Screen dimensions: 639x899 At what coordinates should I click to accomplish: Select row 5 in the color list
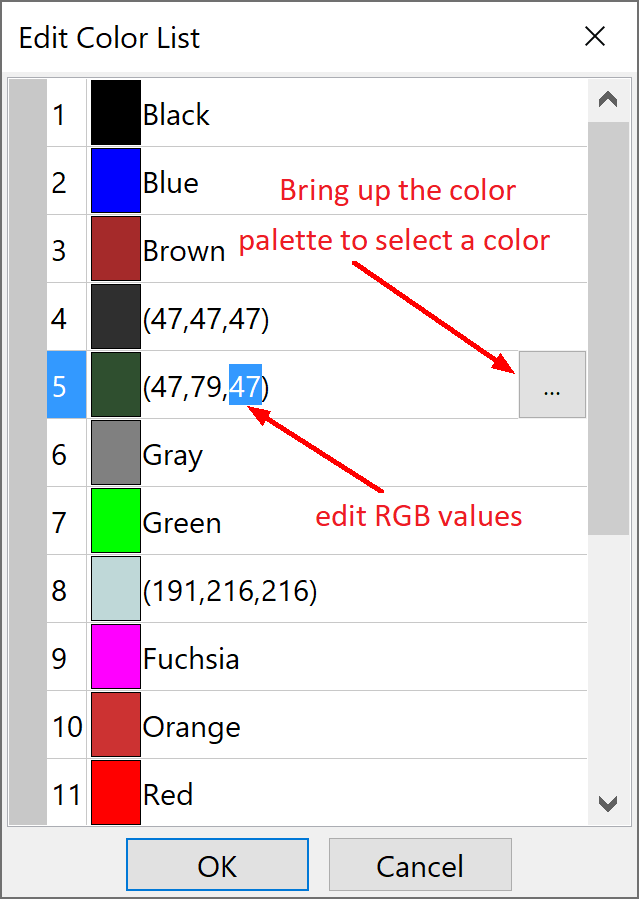pos(66,385)
